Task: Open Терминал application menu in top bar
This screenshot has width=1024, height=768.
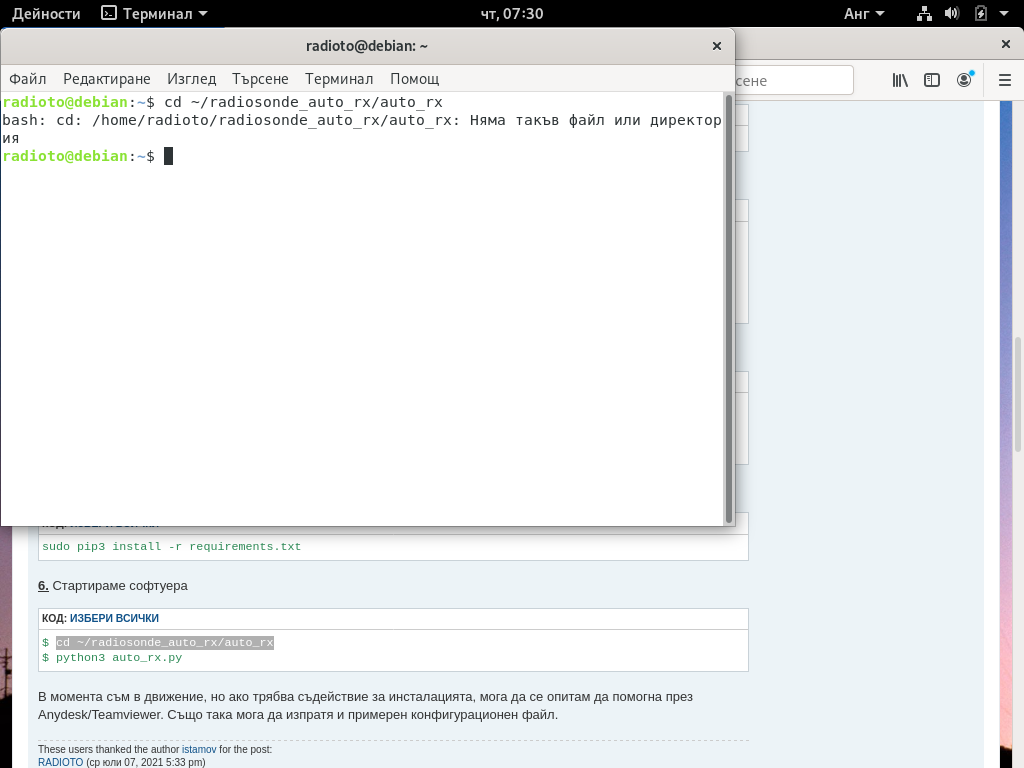Action: point(154,14)
